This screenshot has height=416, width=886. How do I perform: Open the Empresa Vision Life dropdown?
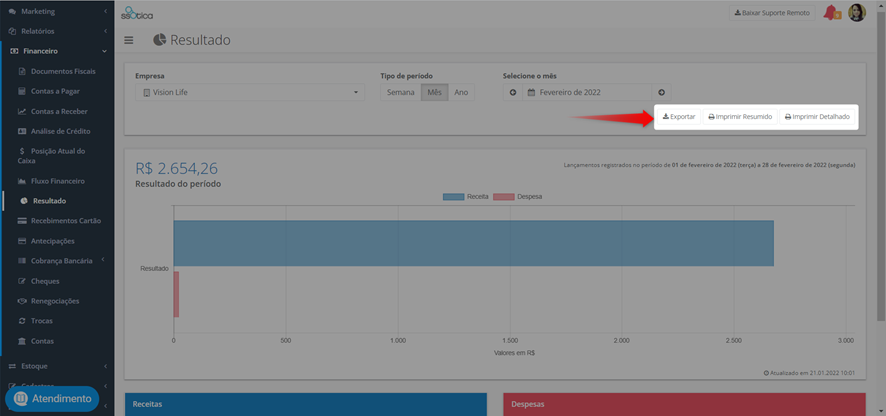pos(250,92)
